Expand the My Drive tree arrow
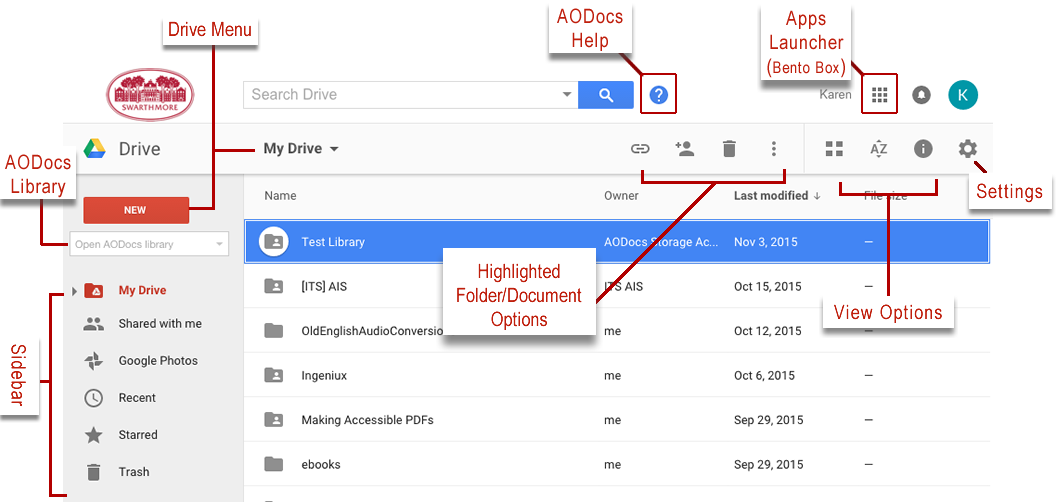Image resolution: width=1056 pixels, height=502 pixels. point(74,291)
